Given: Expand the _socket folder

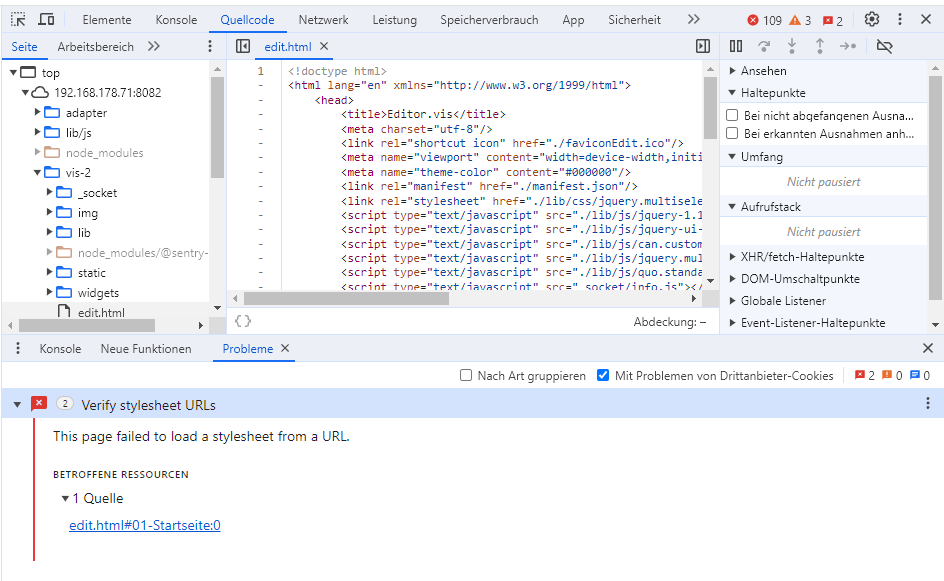Looking at the screenshot, I should tap(49, 193).
